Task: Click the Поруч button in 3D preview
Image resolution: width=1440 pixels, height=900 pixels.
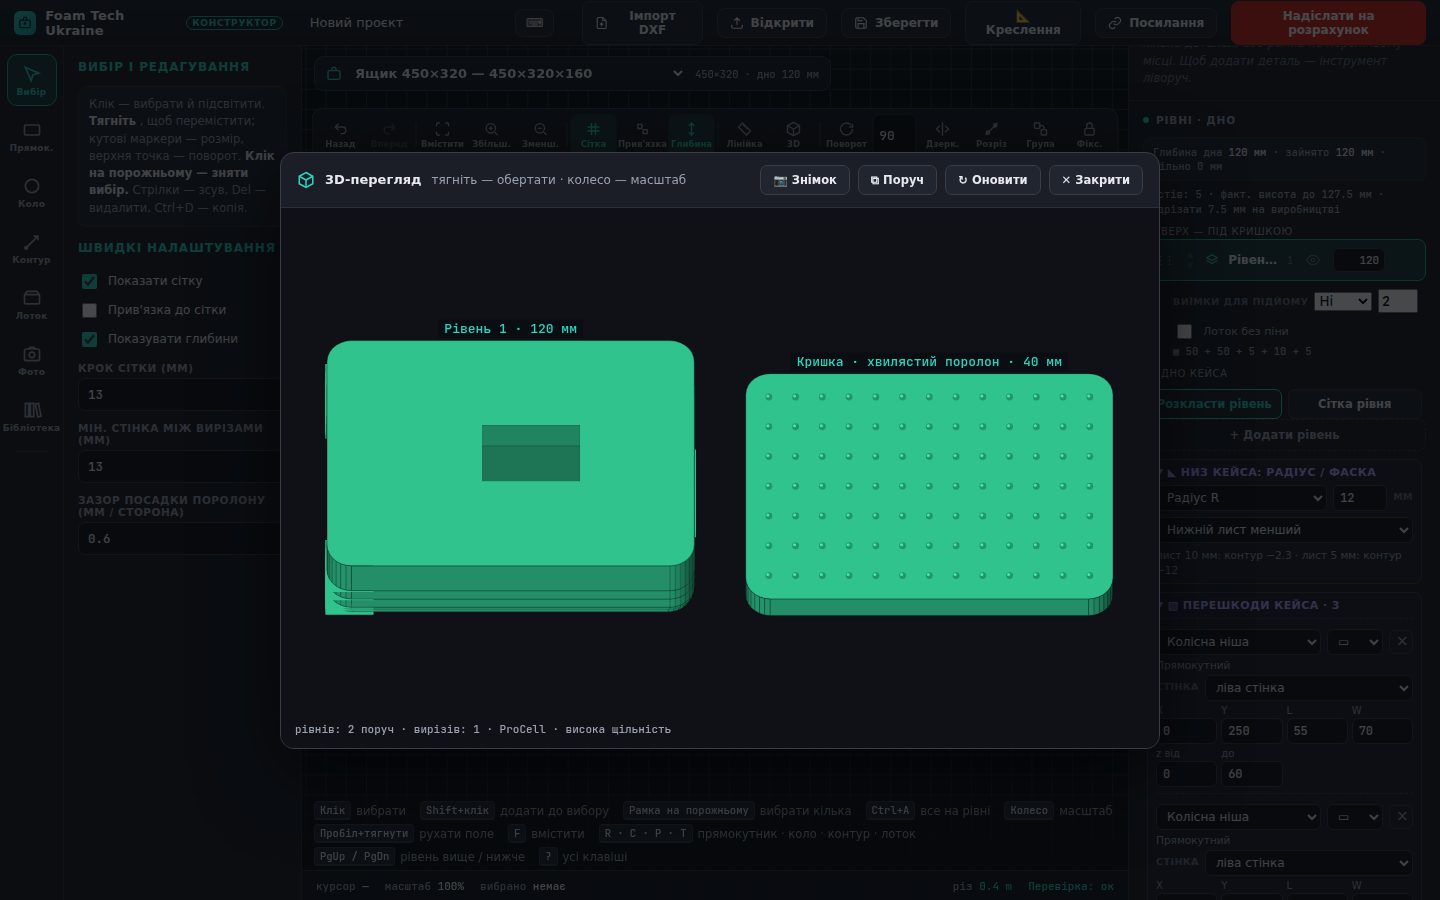Action: pyautogui.click(x=897, y=180)
